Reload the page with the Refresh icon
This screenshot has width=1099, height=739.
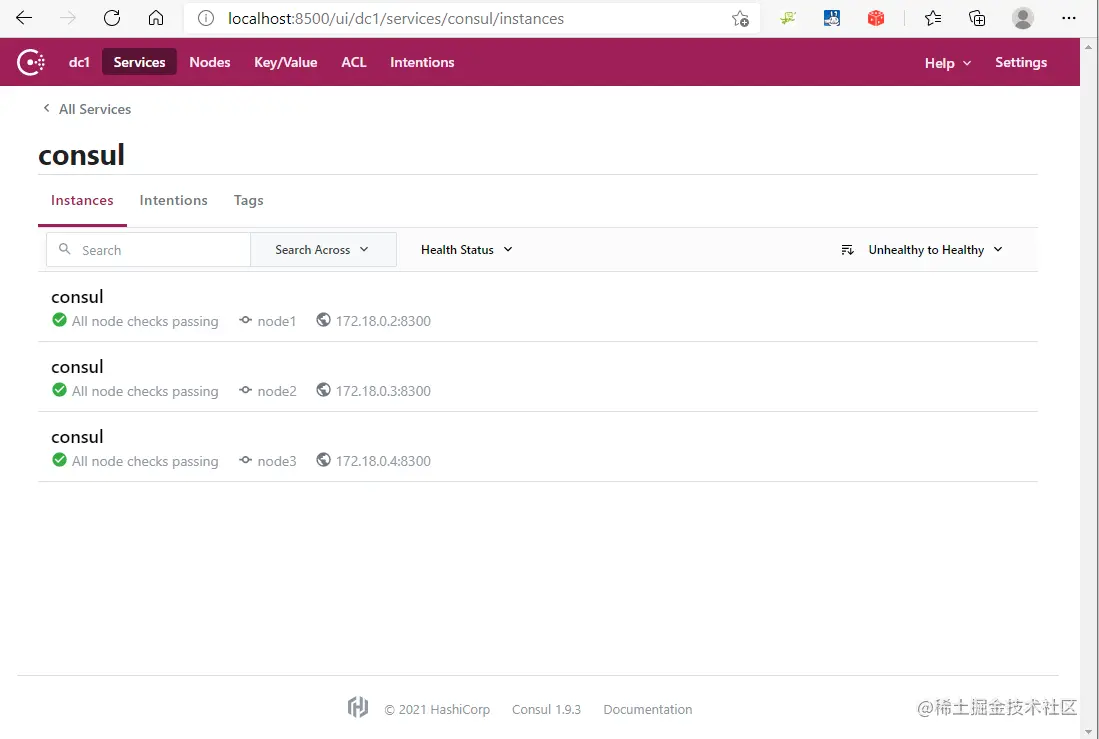pyautogui.click(x=112, y=18)
